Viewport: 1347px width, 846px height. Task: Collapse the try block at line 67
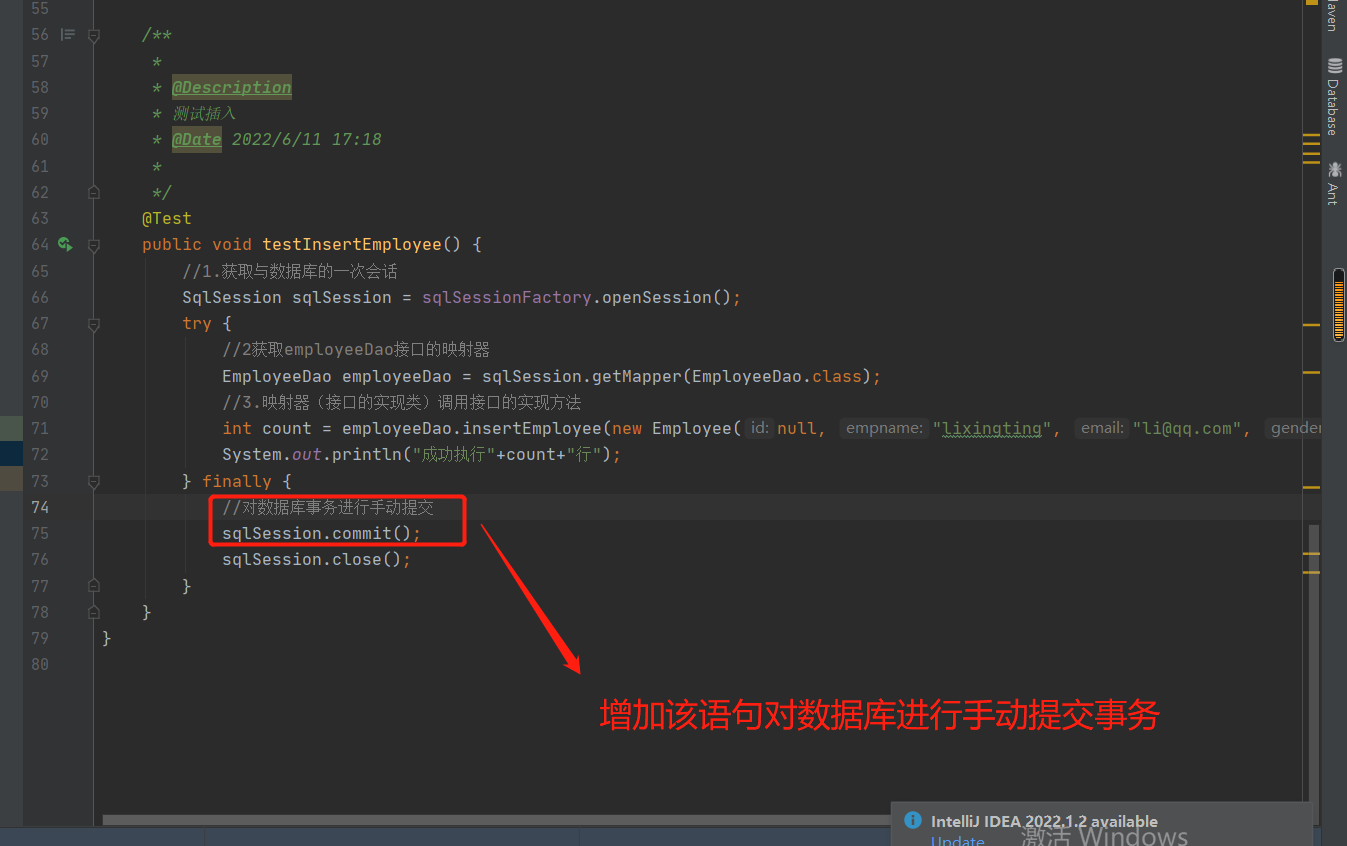tap(93, 323)
